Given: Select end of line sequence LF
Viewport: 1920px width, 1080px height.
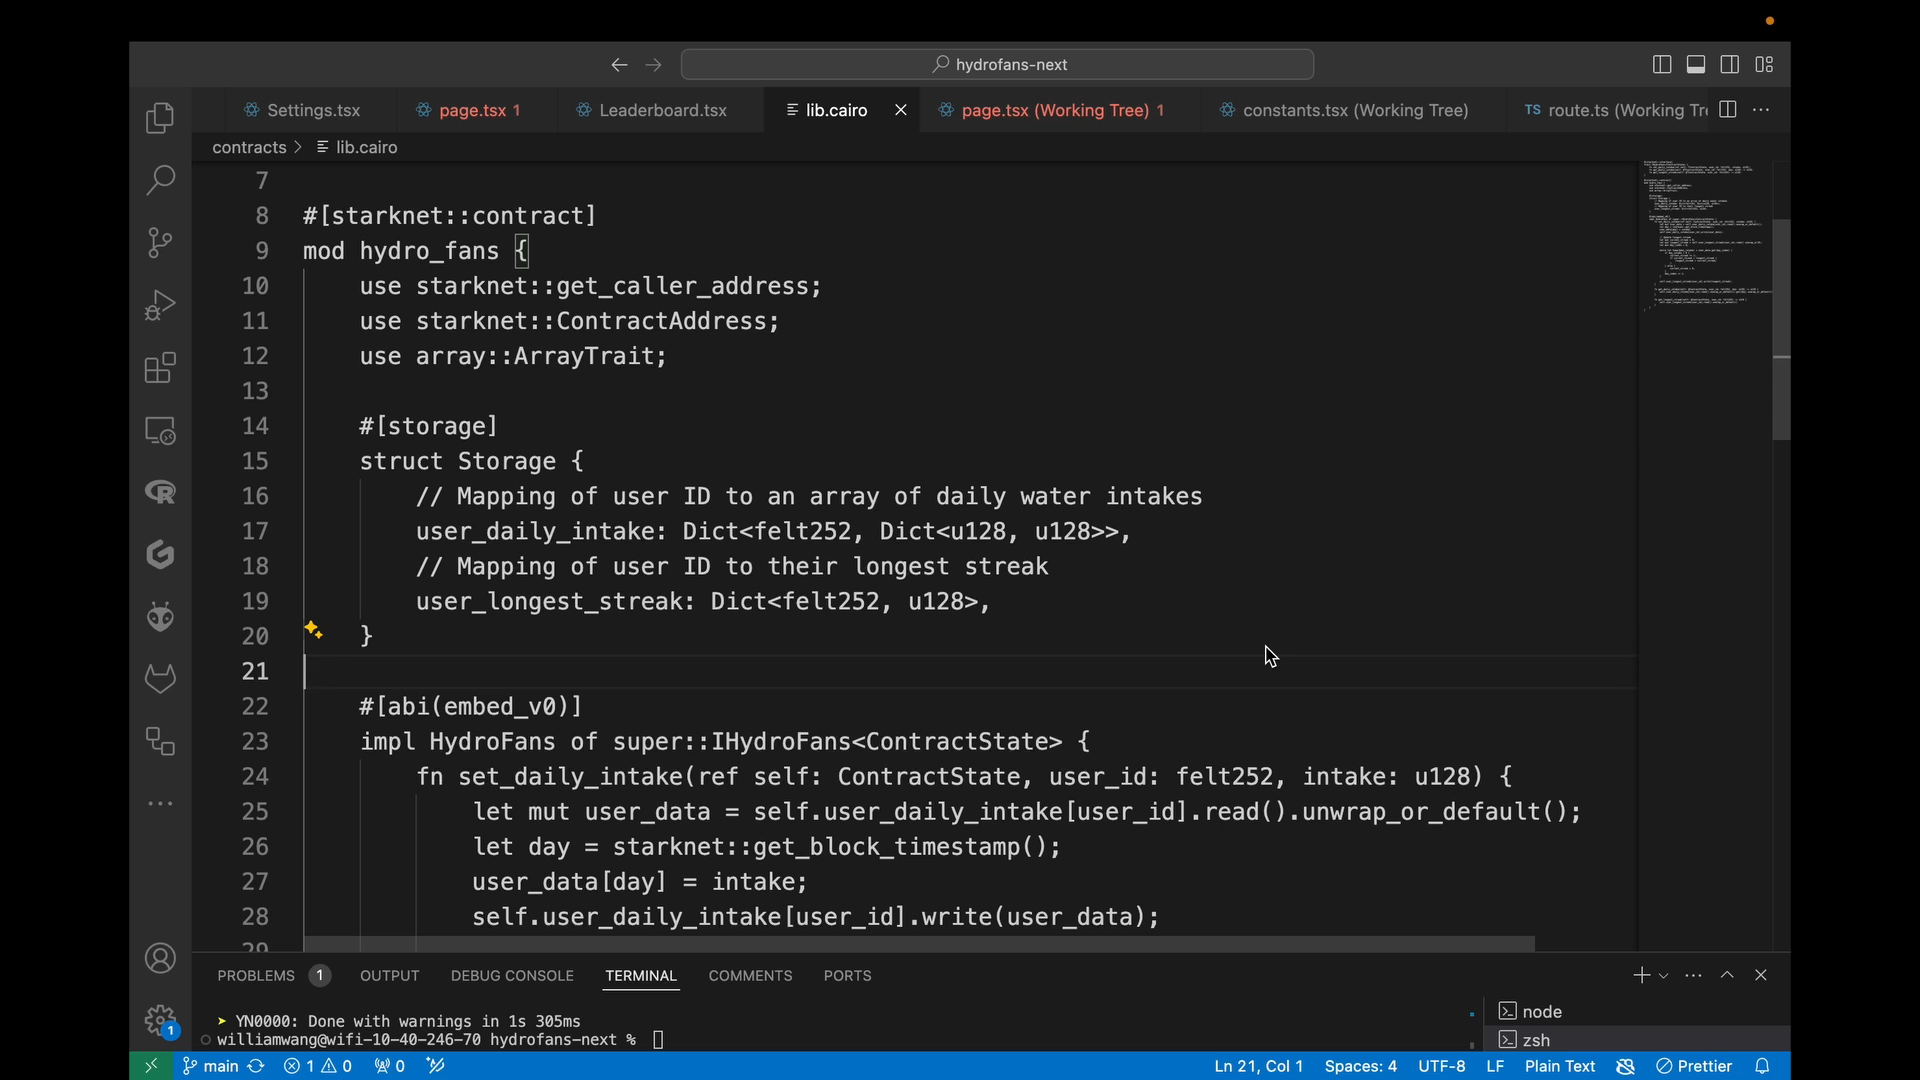Looking at the screenshot, I should tap(1496, 1066).
